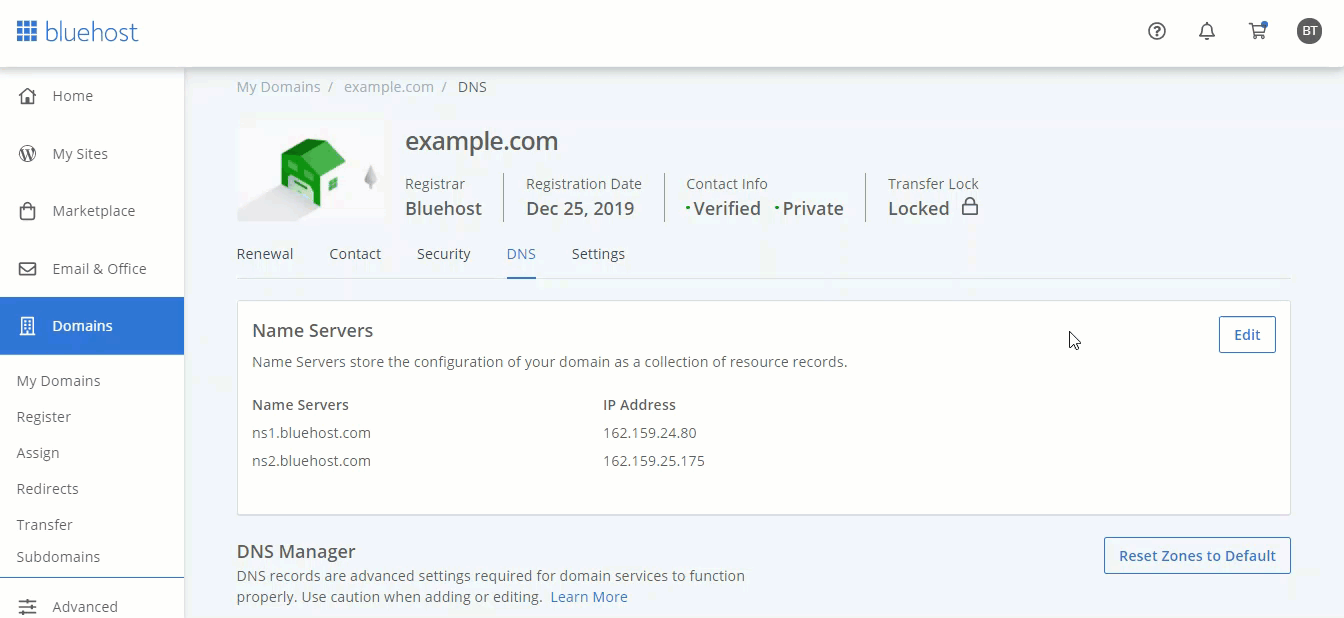Open Advanced via the sliders icon
1344x618 pixels.
(x=28, y=606)
